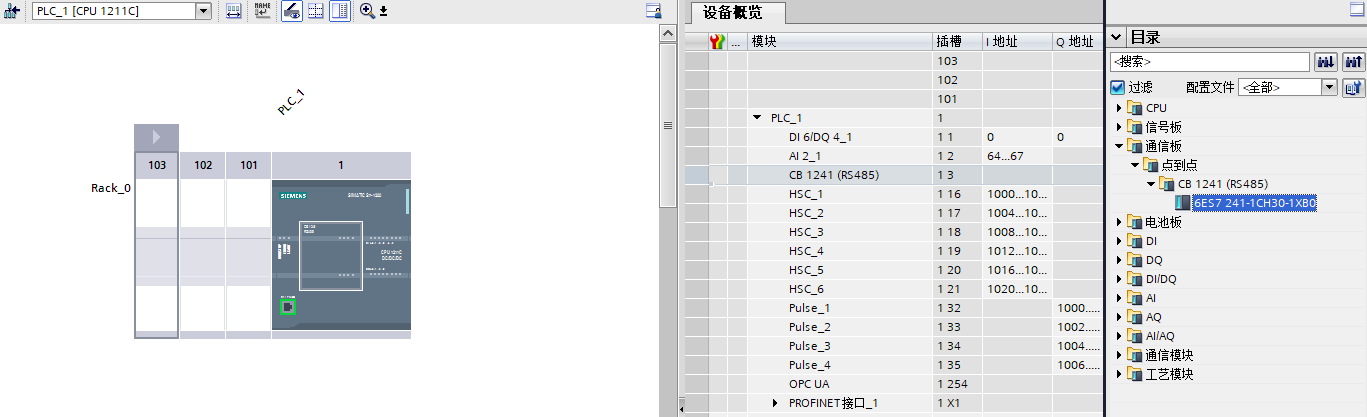Expand the rack arrow above slot 103
The image size is (1367, 417).
point(156,137)
